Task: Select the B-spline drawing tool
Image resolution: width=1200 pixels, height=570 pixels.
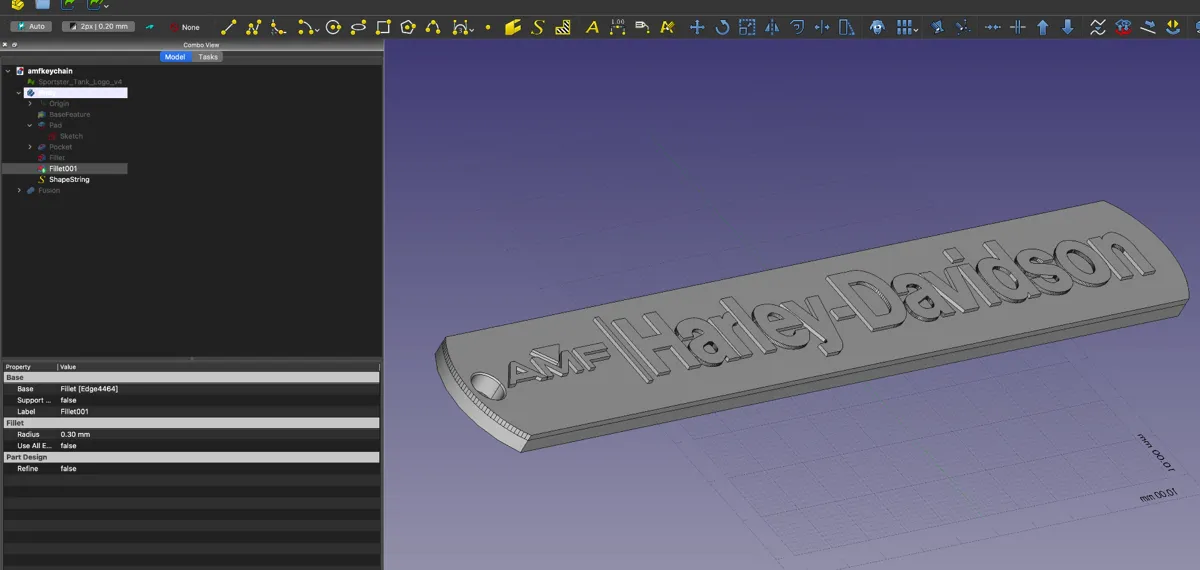Action: pos(433,28)
